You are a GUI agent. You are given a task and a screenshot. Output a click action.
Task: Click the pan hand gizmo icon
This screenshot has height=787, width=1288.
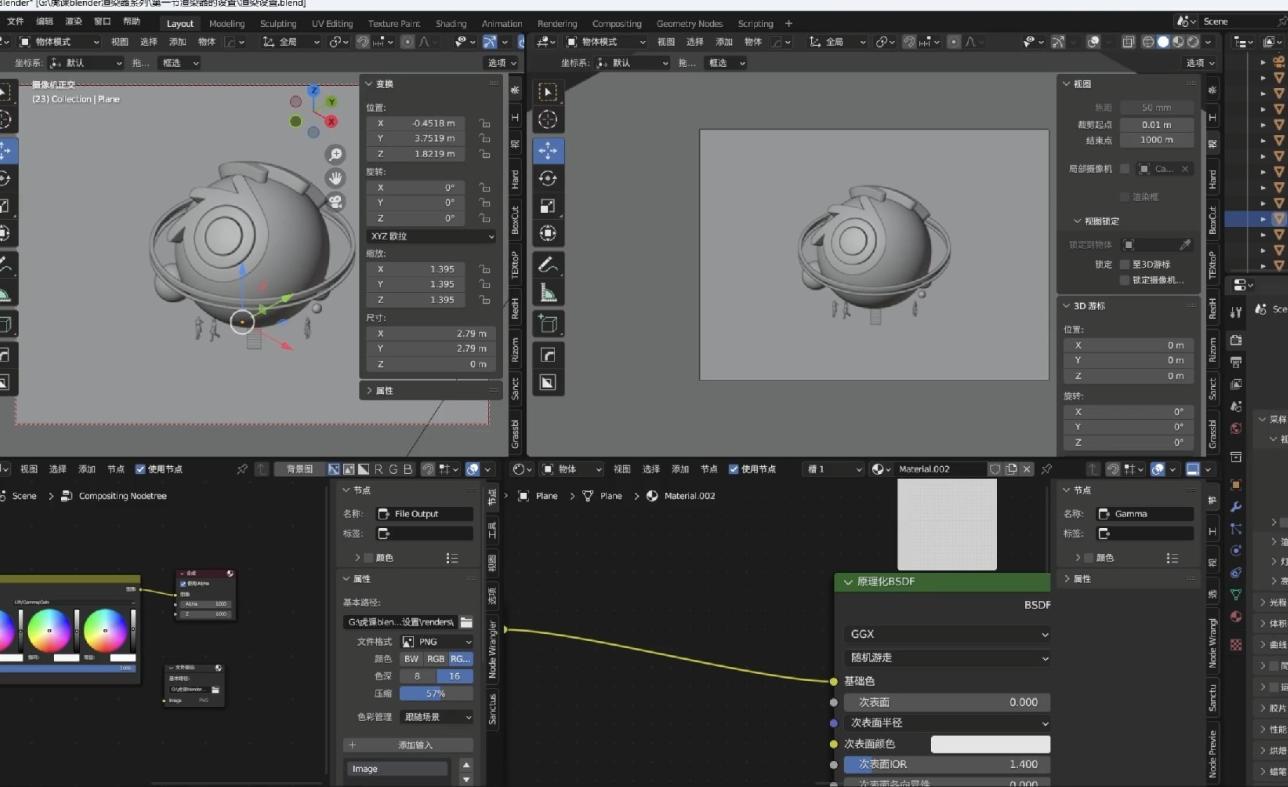tap(335, 178)
